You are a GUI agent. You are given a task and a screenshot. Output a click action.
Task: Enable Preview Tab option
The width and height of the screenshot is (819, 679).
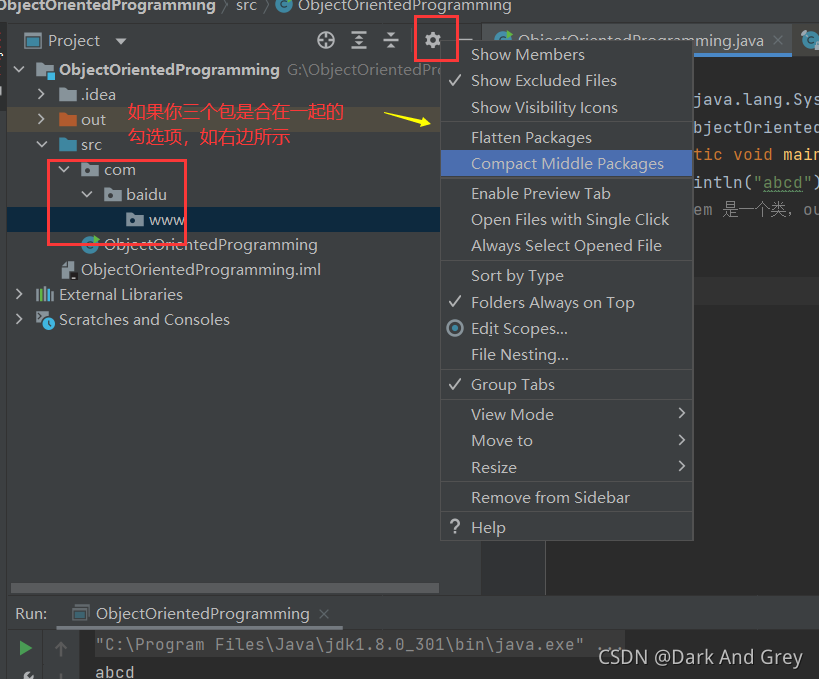pos(567,194)
